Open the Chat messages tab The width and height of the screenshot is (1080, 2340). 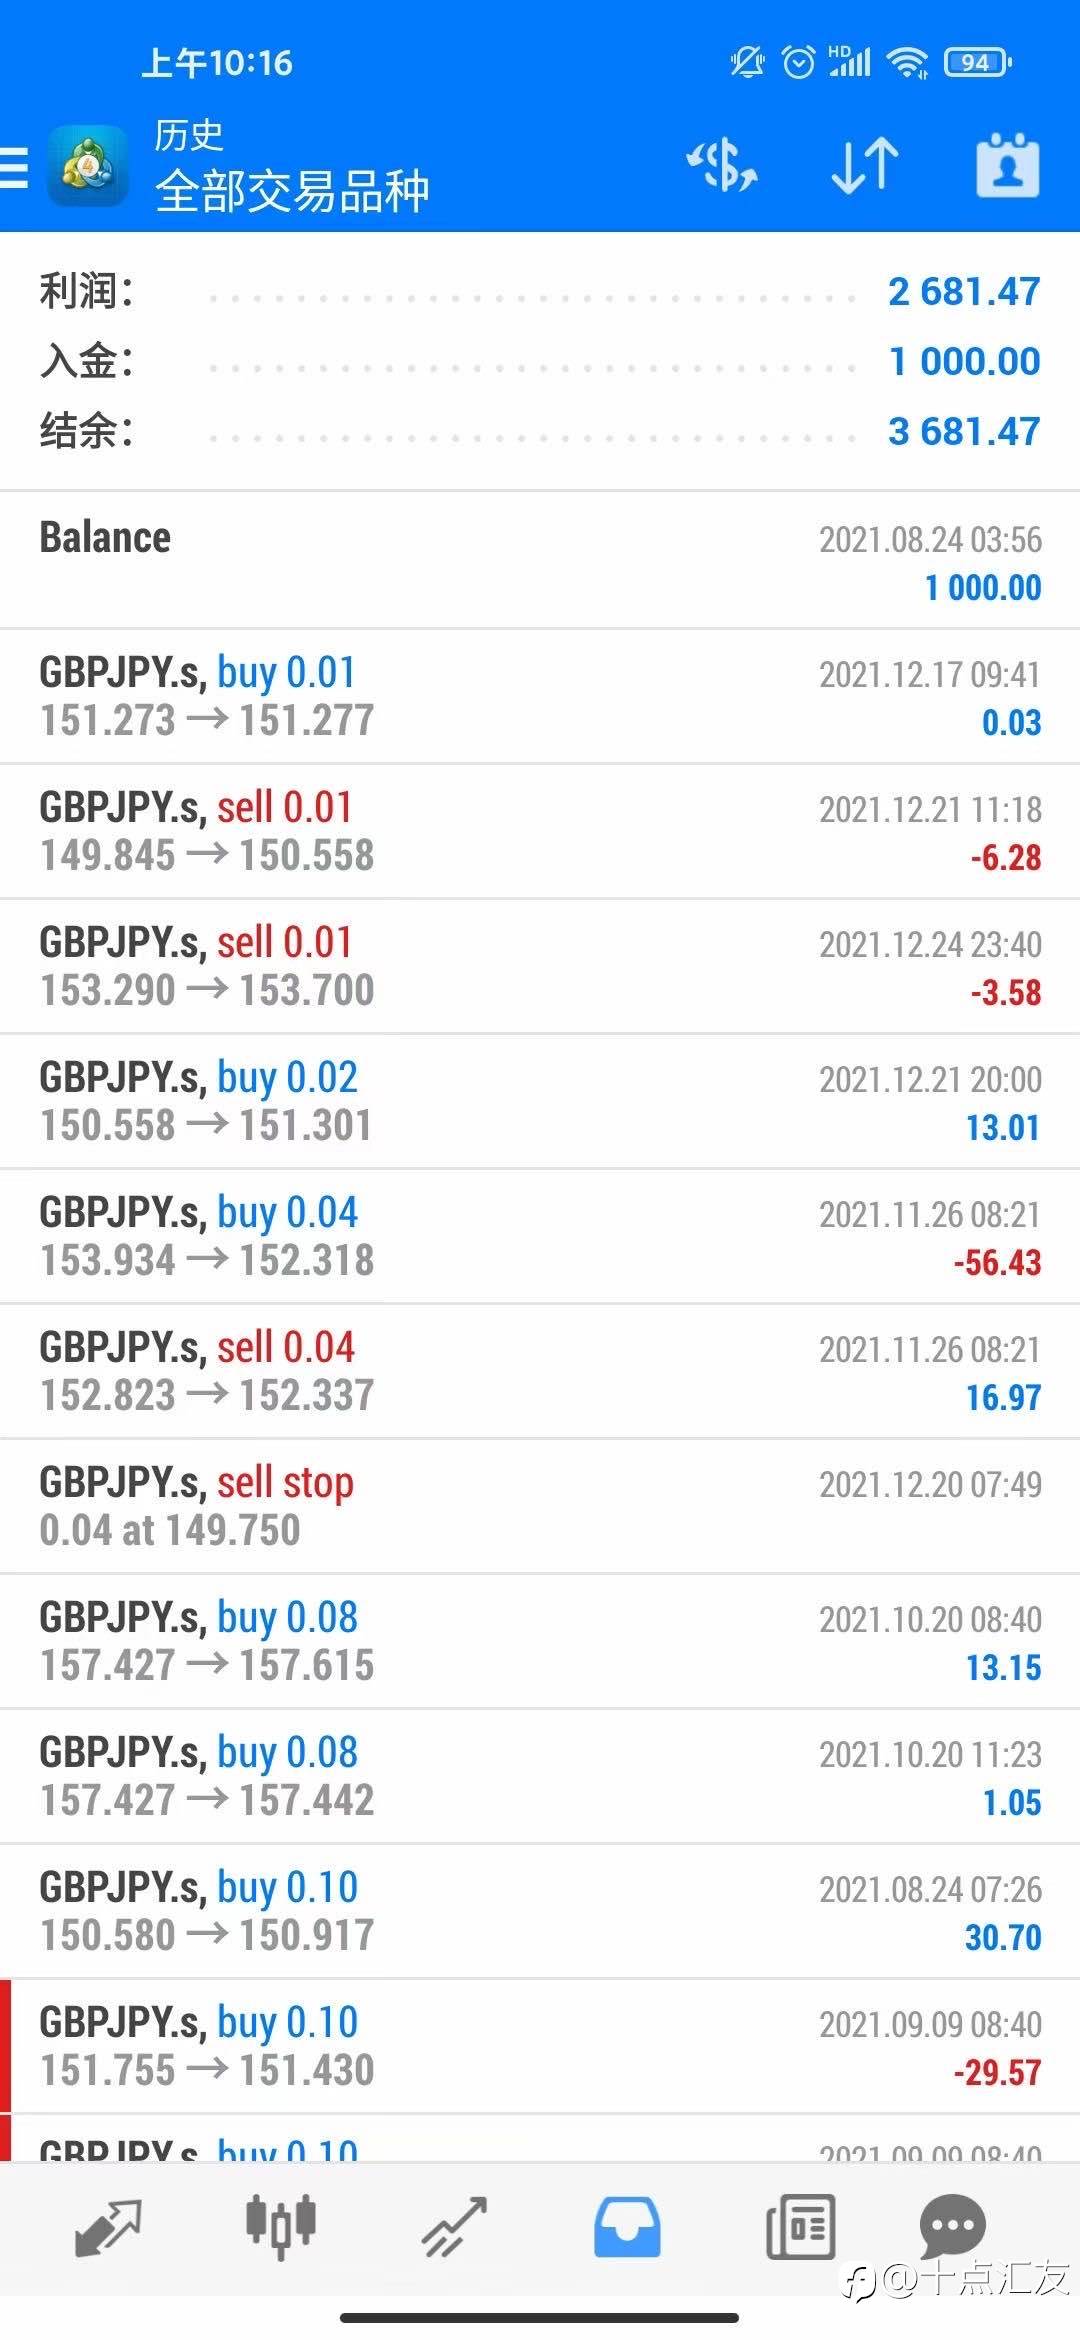952,2225
